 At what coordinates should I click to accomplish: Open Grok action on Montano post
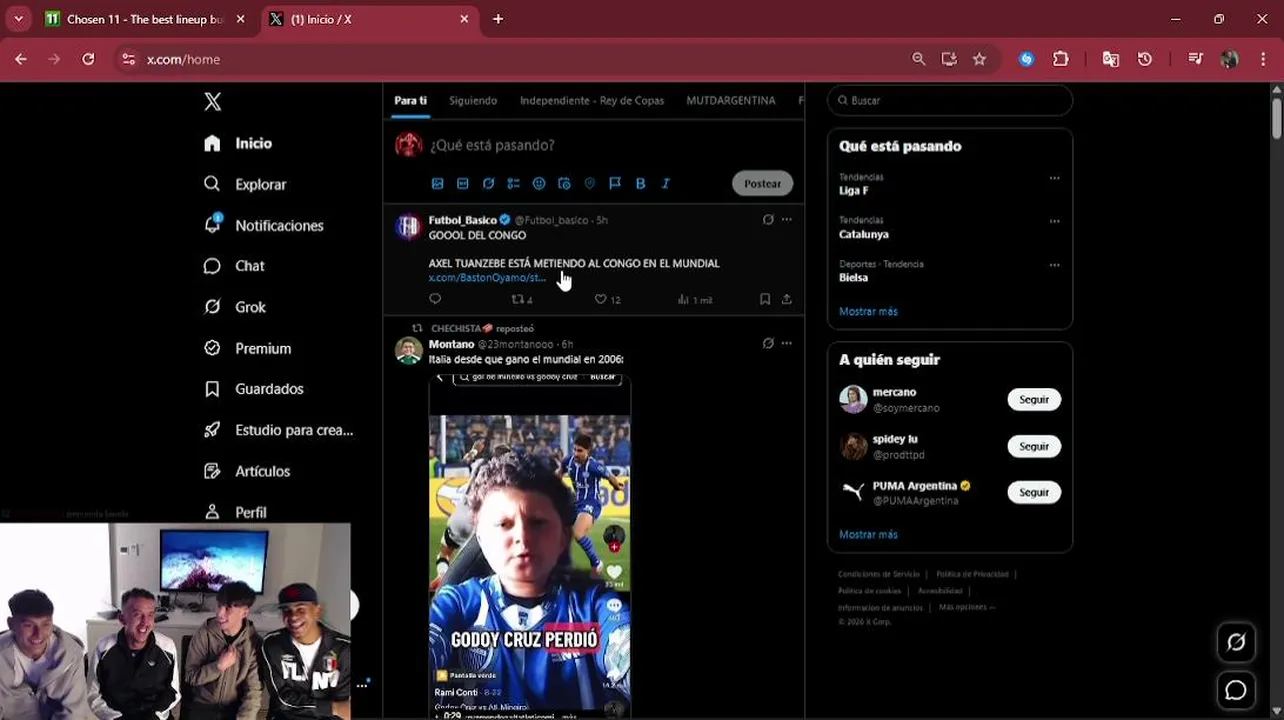(x=768, y=343)
